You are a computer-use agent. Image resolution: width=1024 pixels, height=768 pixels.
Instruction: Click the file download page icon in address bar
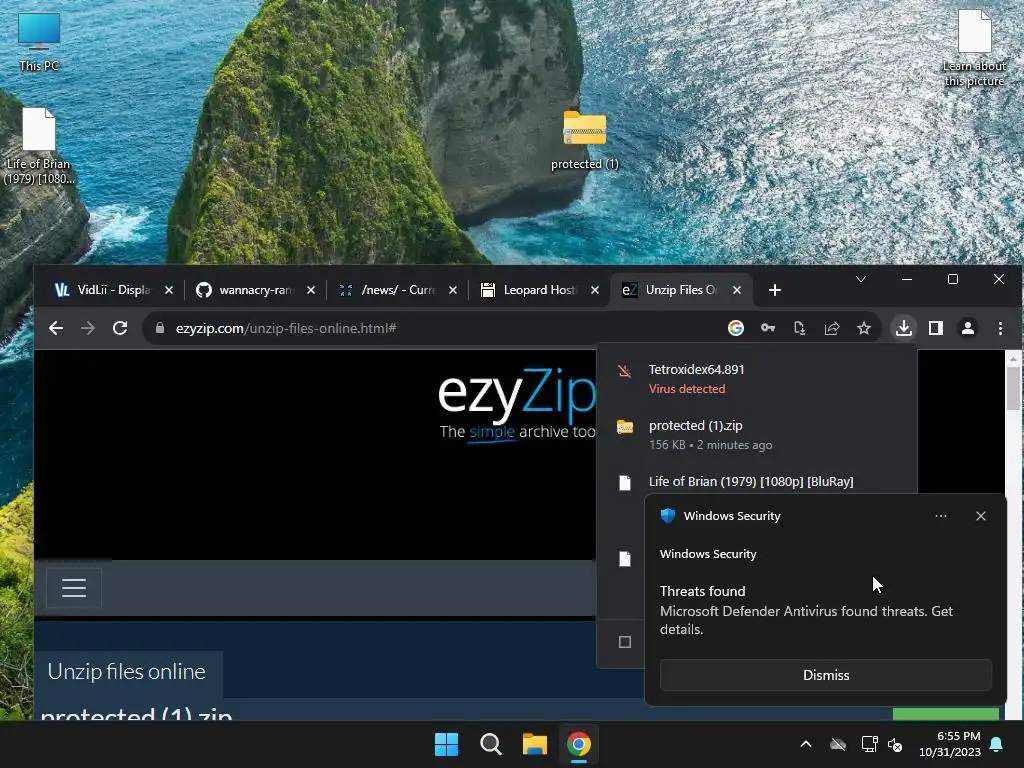point(799,328)
